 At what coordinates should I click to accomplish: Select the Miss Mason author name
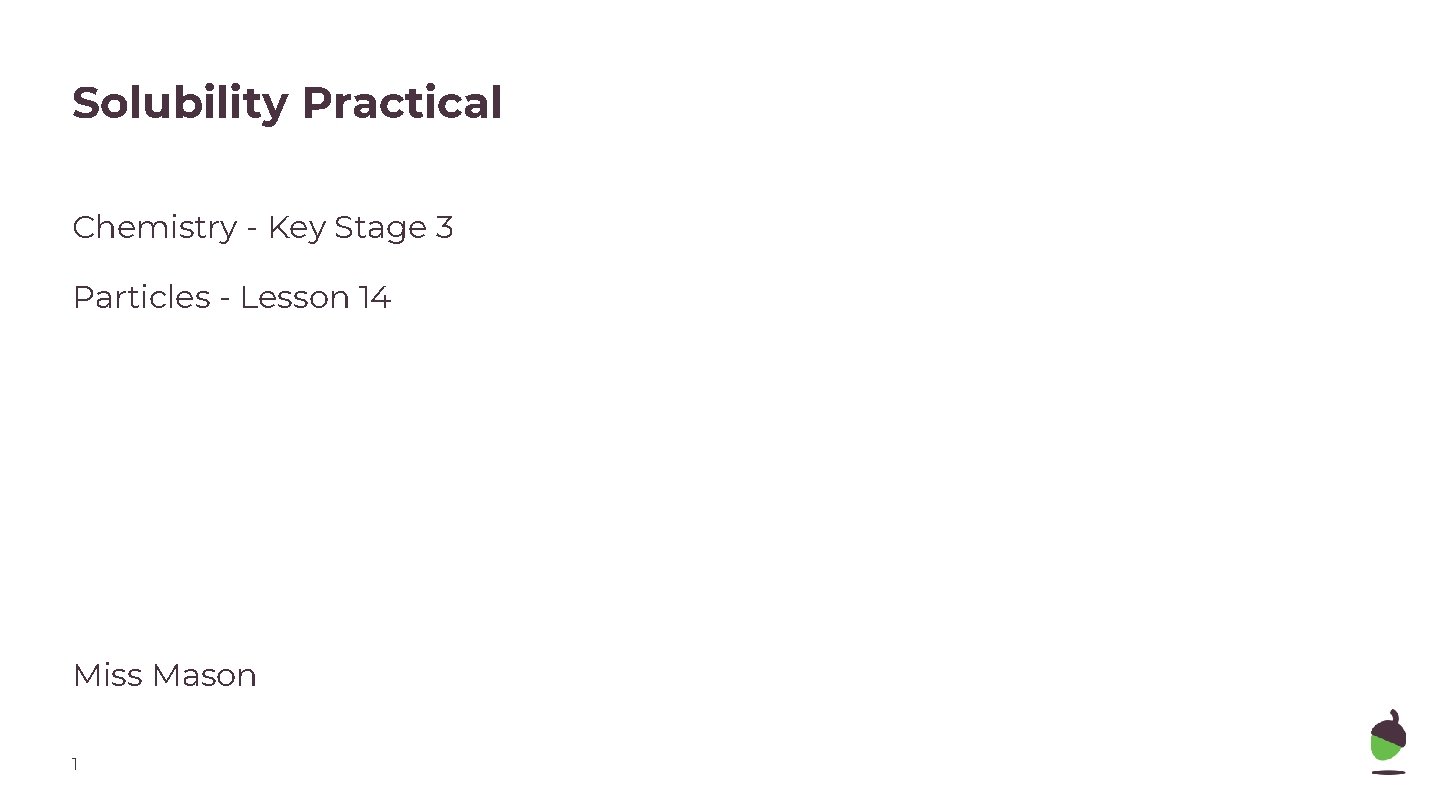point(165,675)
